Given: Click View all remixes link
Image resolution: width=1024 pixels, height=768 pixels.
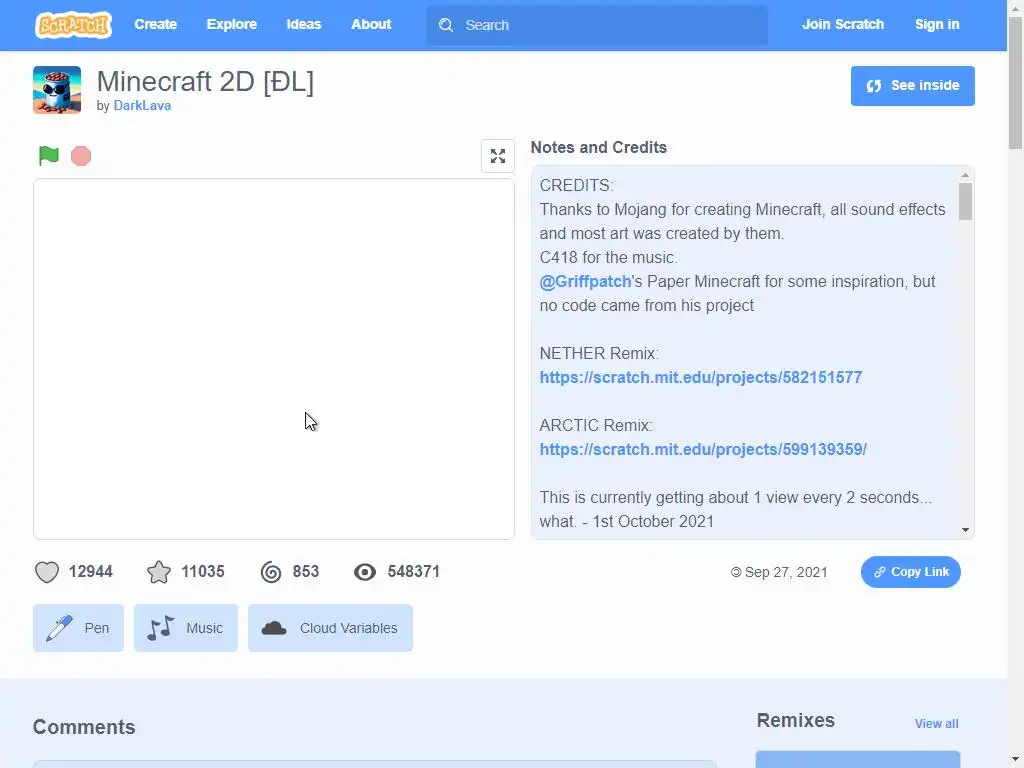Looking at the screenshot, I should [936, 724].
